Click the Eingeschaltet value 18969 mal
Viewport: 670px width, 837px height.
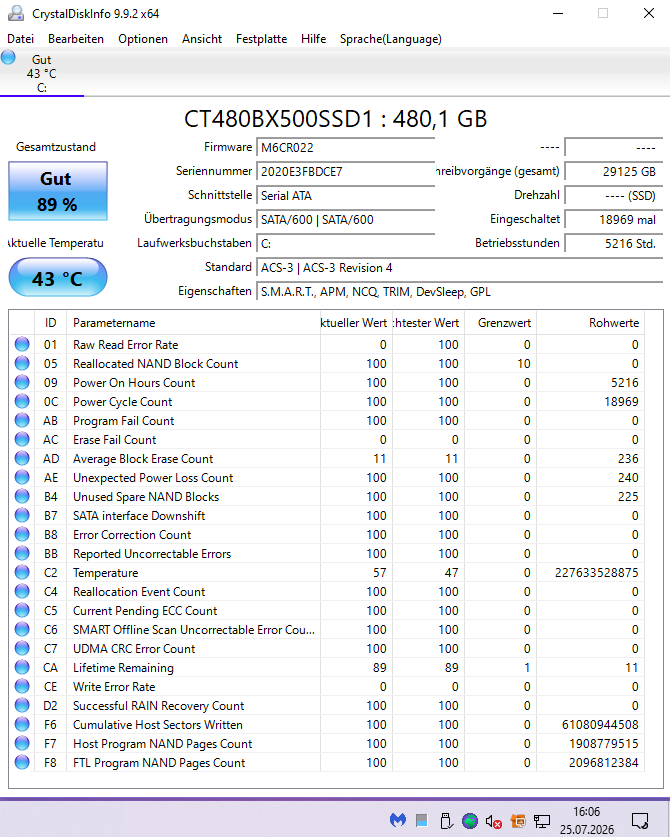pyautogui.click(x=613, y=219)
